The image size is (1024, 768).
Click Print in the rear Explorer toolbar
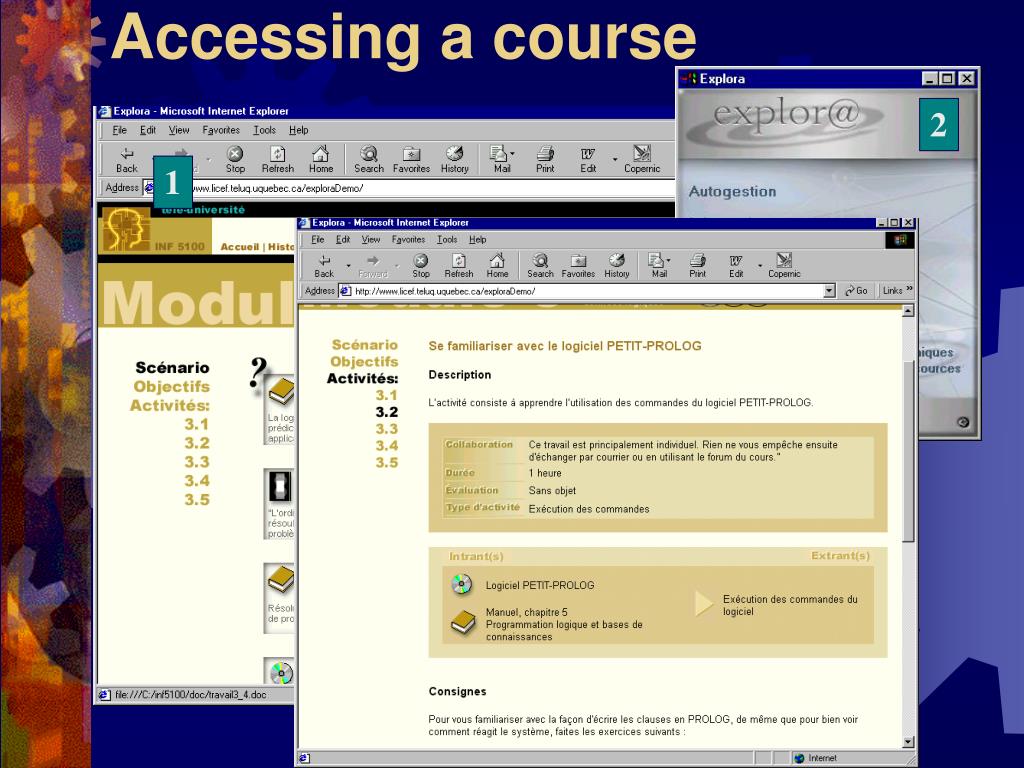click(x=545, y=160)
